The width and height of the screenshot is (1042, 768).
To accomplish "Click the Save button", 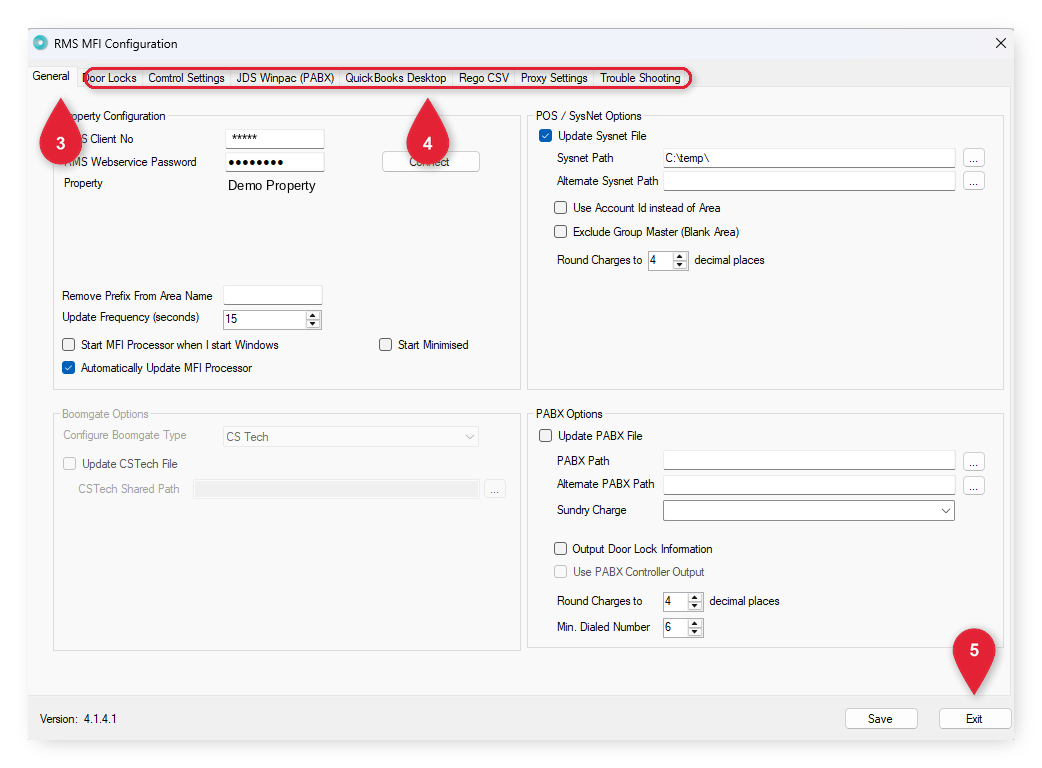I will (881, 719).
